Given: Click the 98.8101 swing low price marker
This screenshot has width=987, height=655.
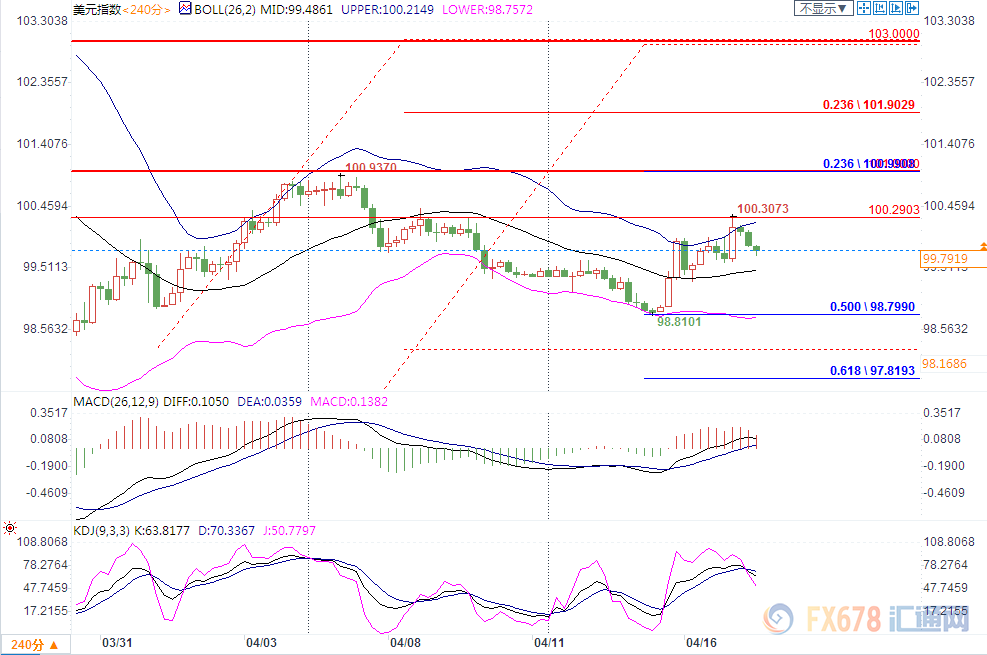Looking at the screenshot, I should click(x=682, y=322).
